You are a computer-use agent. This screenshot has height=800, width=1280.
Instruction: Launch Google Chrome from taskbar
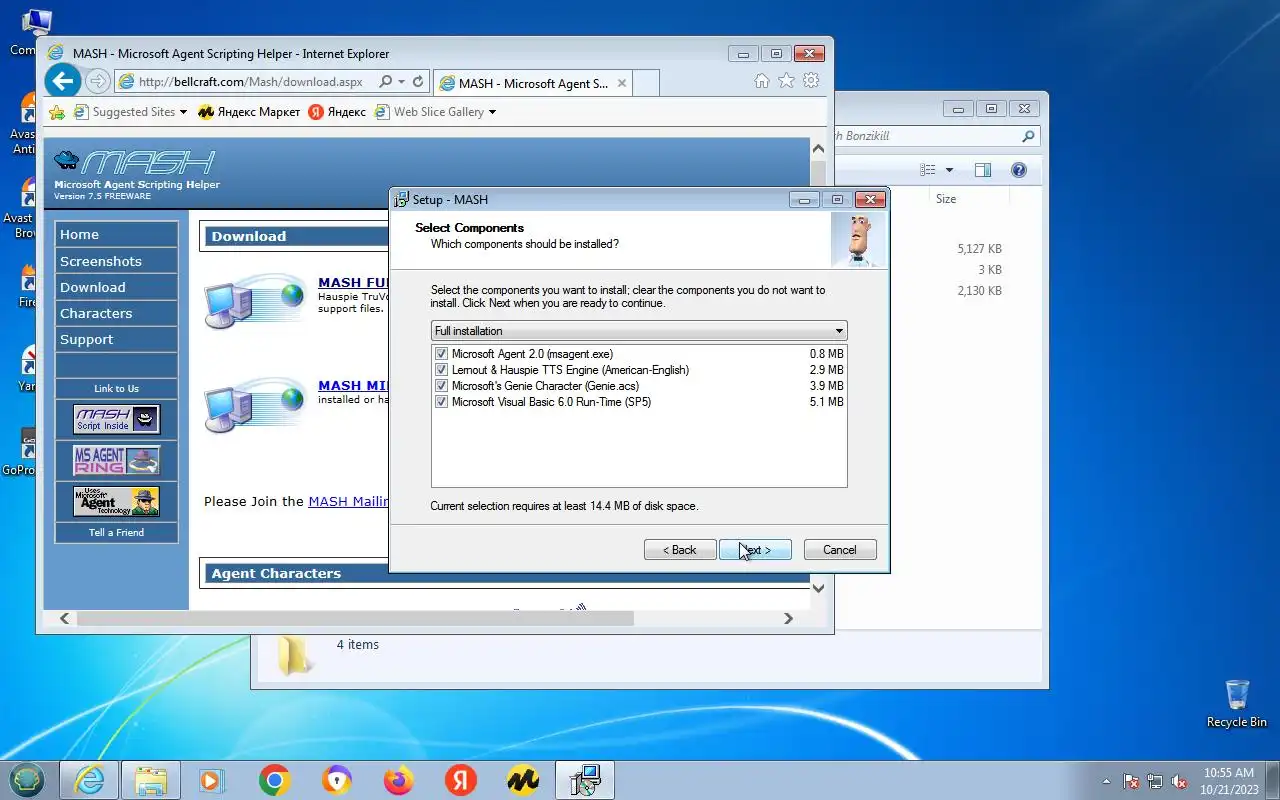point(274,781)
